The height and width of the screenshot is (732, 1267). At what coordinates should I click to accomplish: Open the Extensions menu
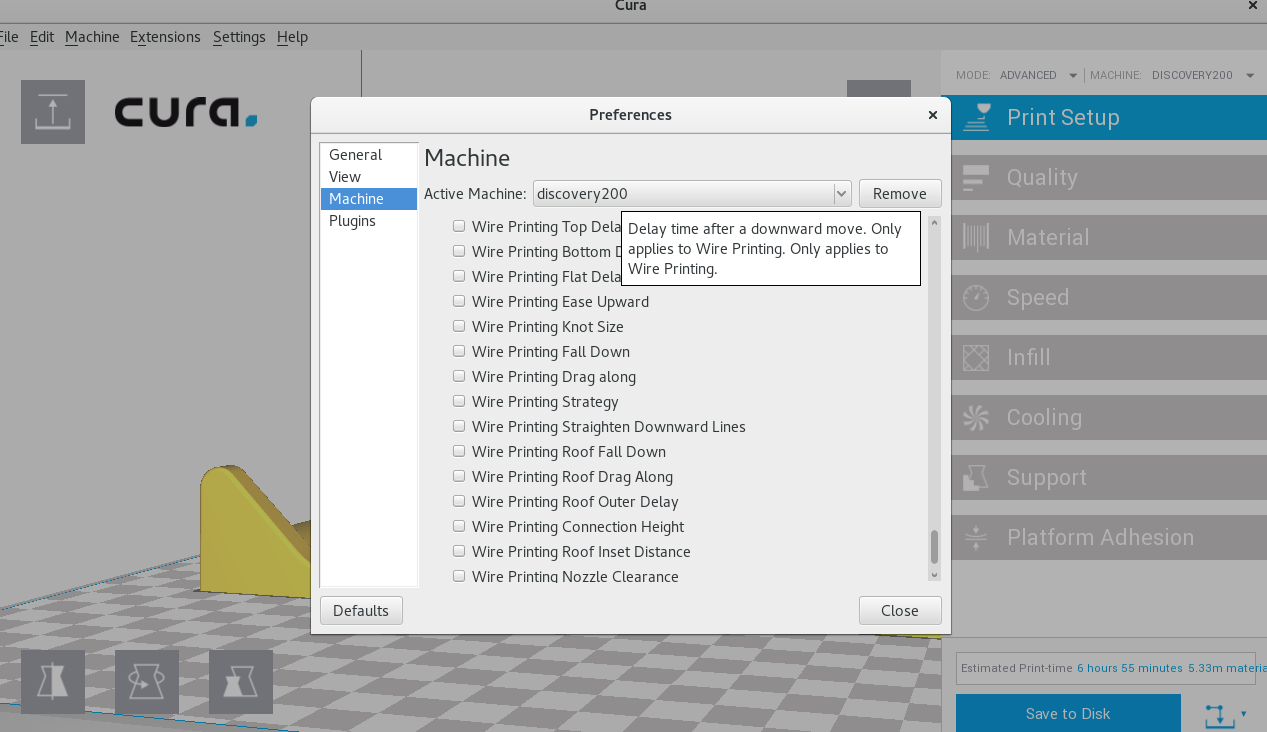click(x=165, y=37)
